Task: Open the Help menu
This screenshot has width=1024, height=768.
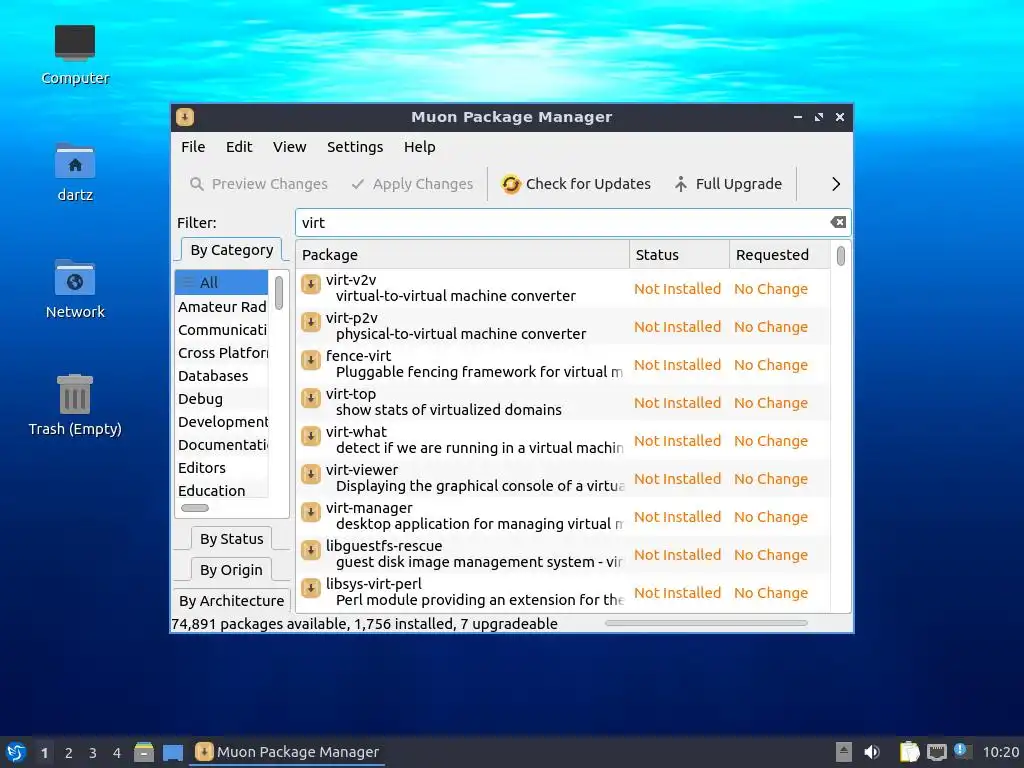Action: [419, 147]
